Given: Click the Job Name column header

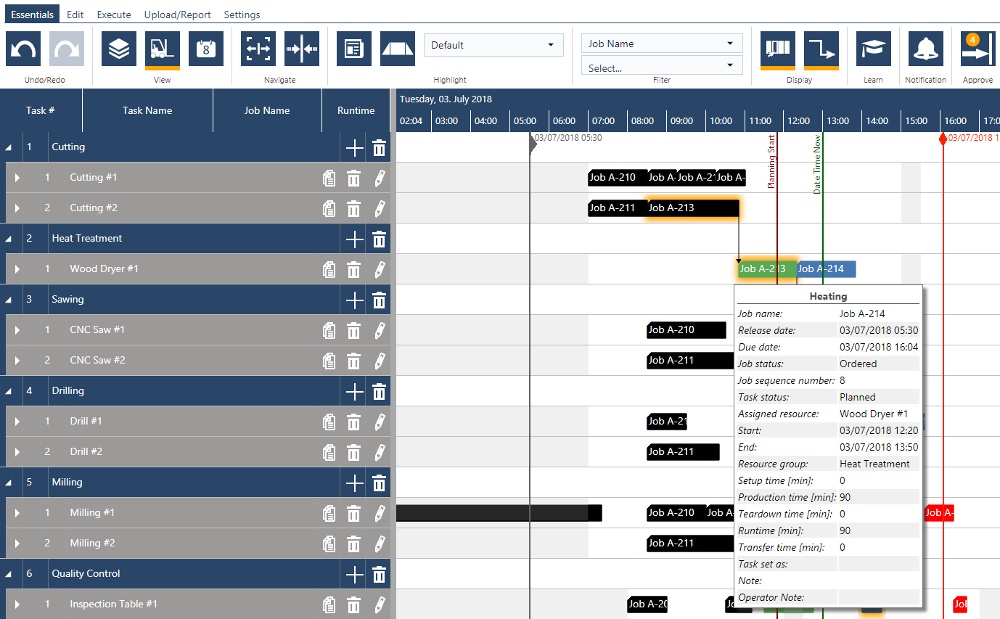Looking at the screenshot, I should (267, 111).
